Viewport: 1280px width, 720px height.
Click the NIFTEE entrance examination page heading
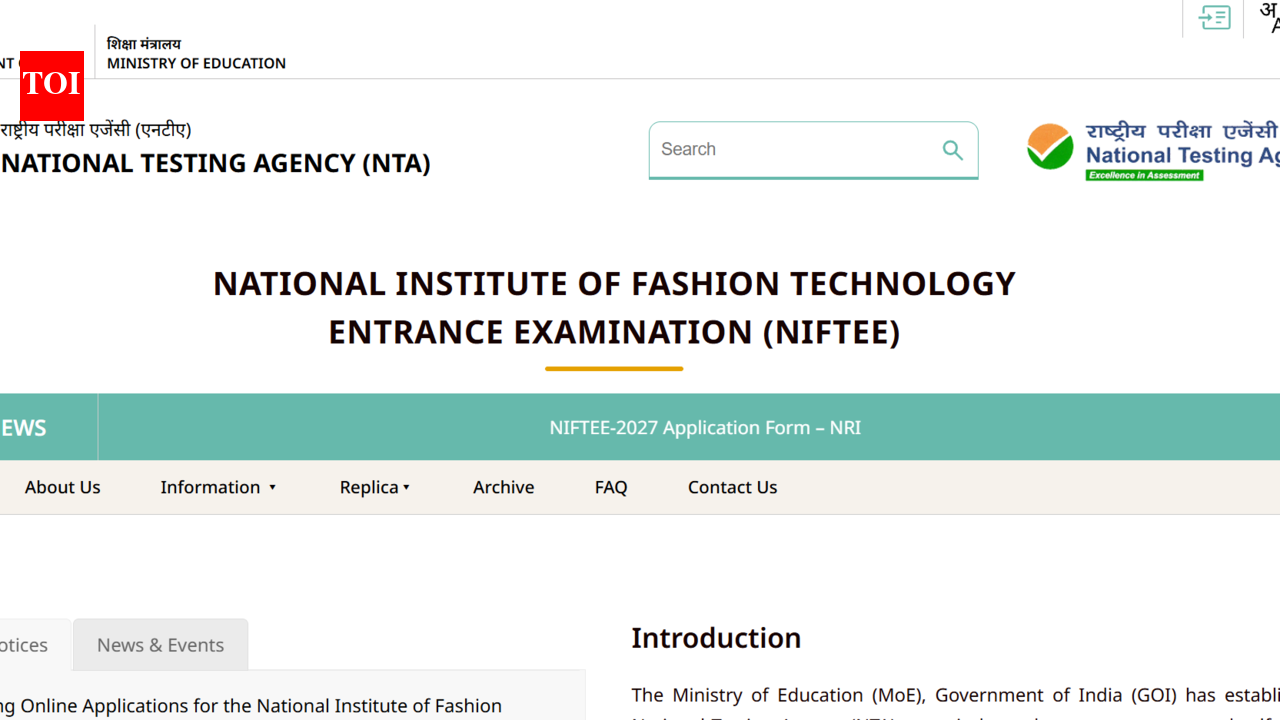point(614,308)
